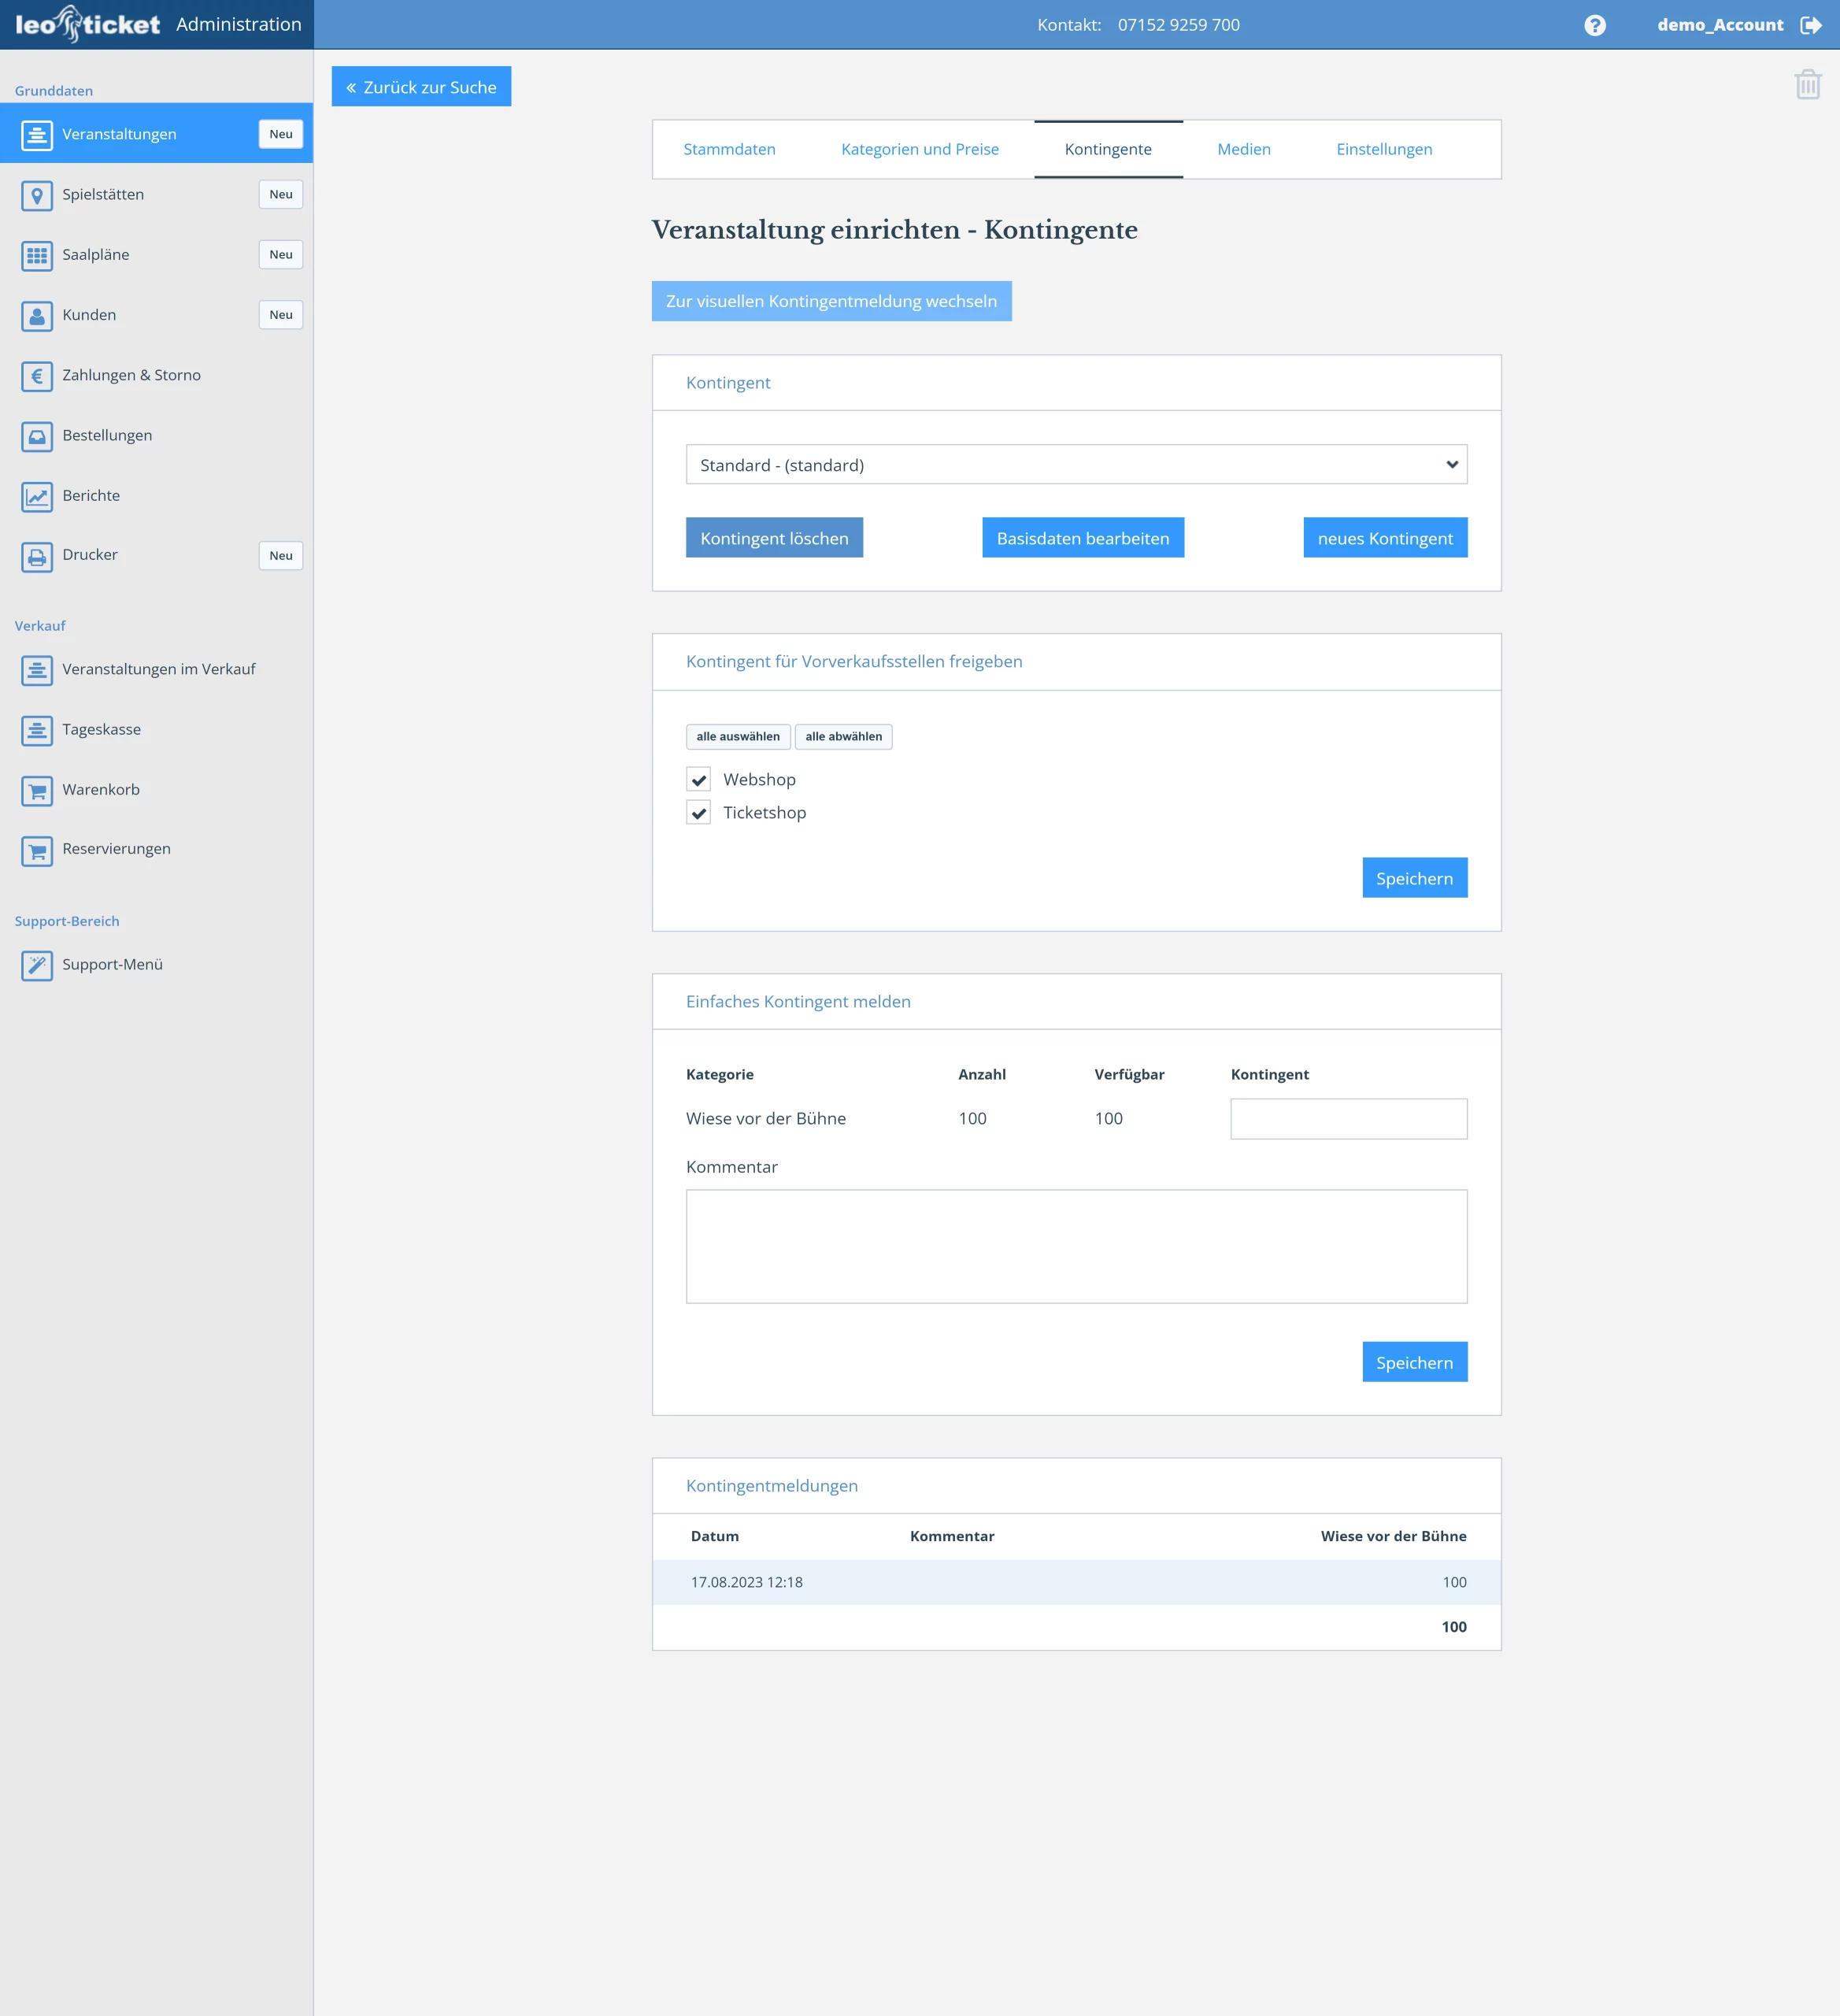
Task: Click the Support-Menü magic wand icon
Action: coord(37,965)
